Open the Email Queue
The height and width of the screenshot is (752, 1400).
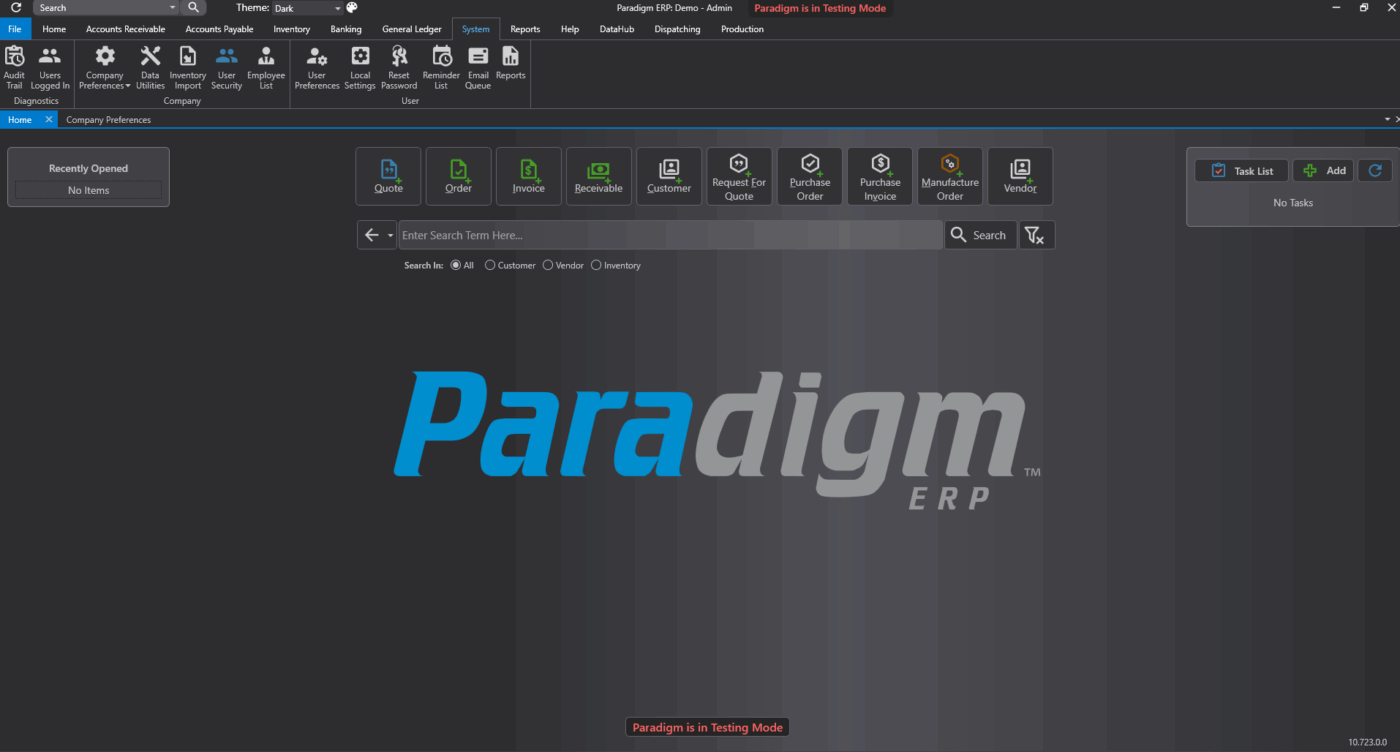tap(478, 68)
